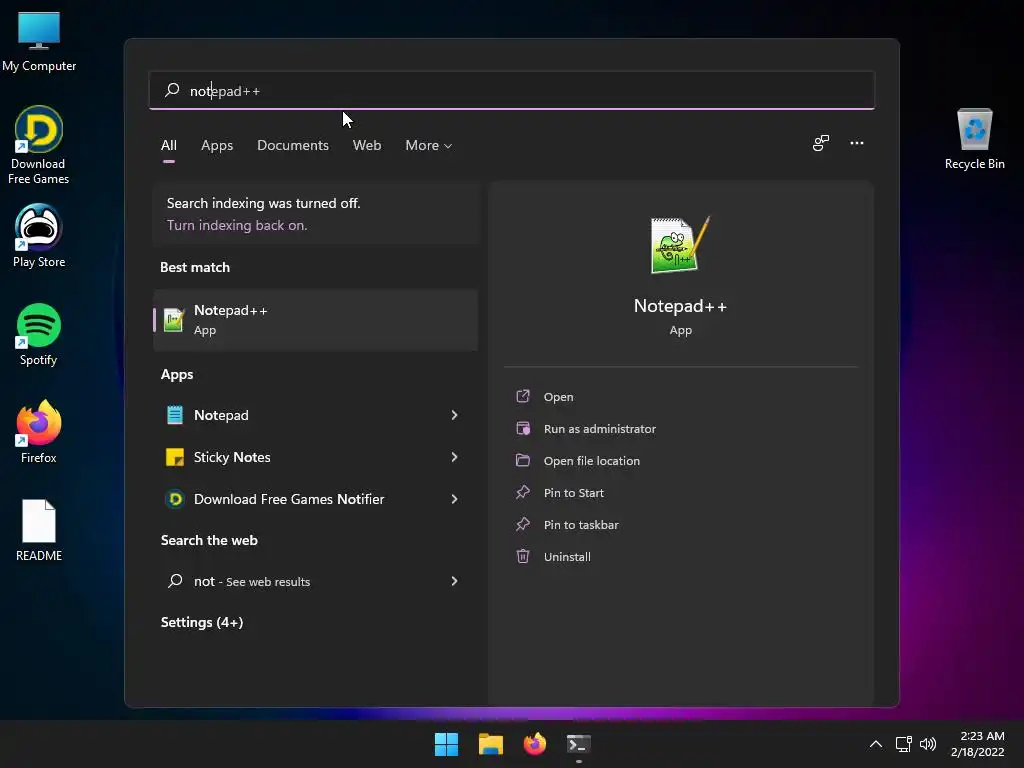Viewport: 1024px width, 768px height.
Task: Select Download Free Games Notifier result
Action: click(x=315, y=499)
